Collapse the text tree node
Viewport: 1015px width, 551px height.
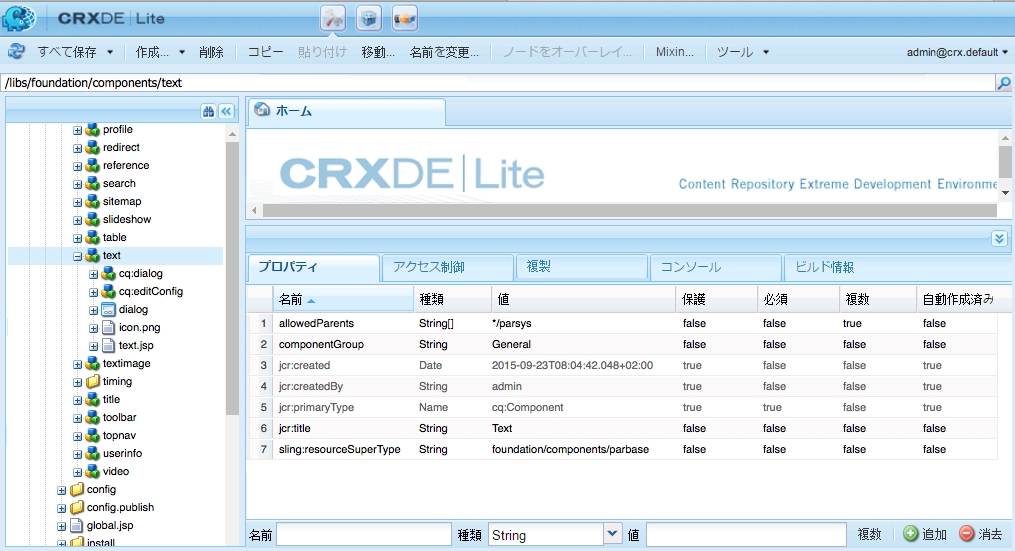tap(77, 256)
